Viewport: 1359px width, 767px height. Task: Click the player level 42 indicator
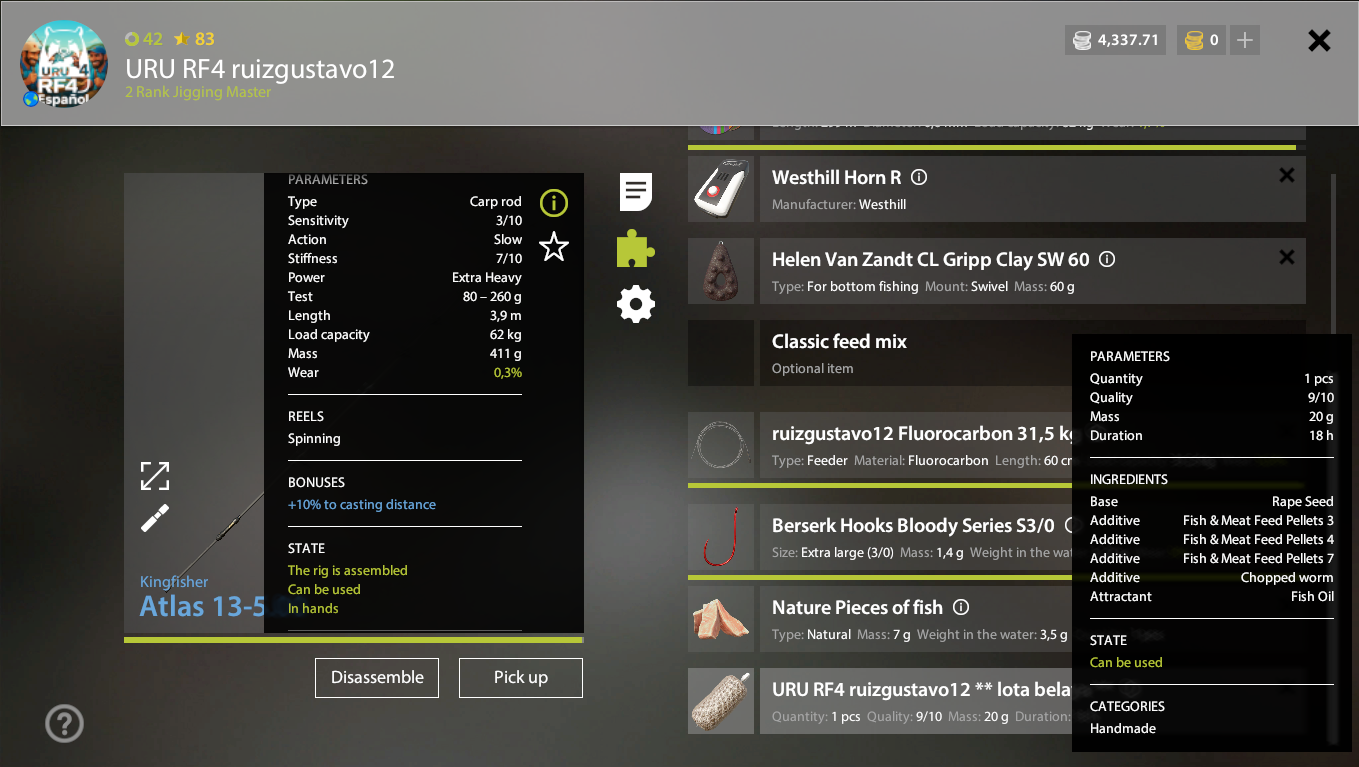143,39
